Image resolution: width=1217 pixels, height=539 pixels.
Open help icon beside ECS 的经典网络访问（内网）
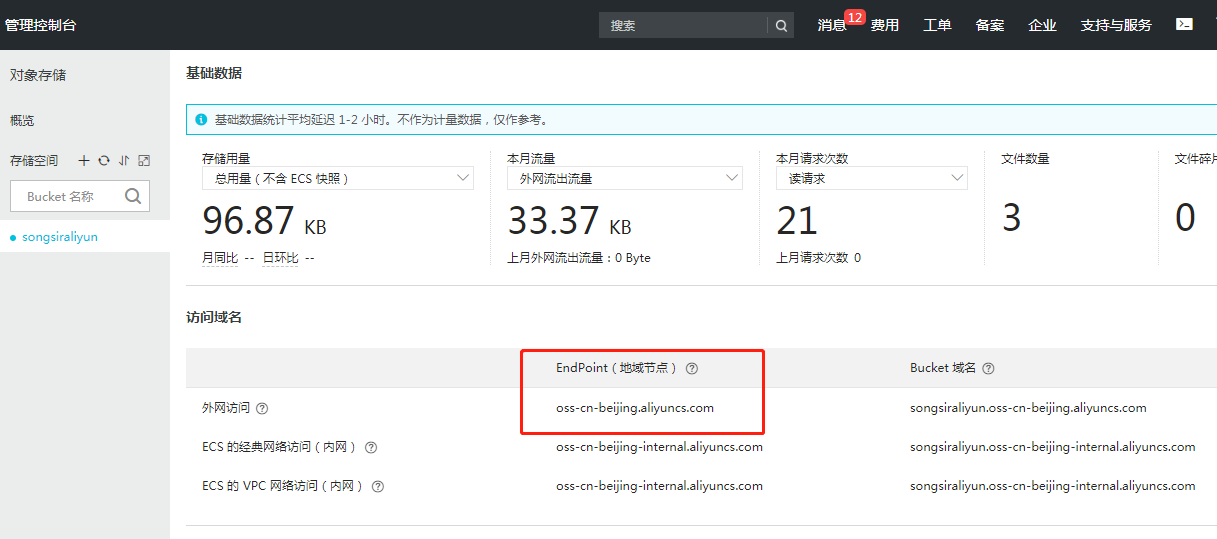click(371, 447)
